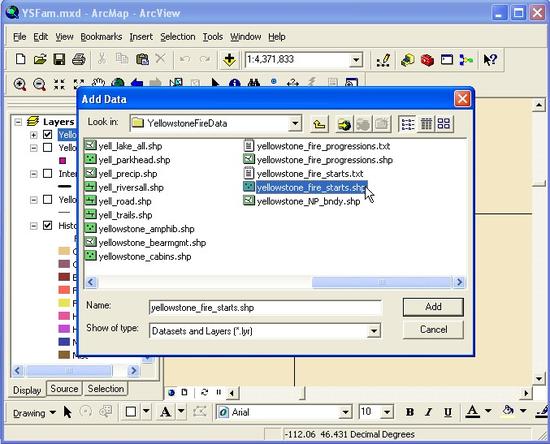Open the Tools menu

pos(213,37)
